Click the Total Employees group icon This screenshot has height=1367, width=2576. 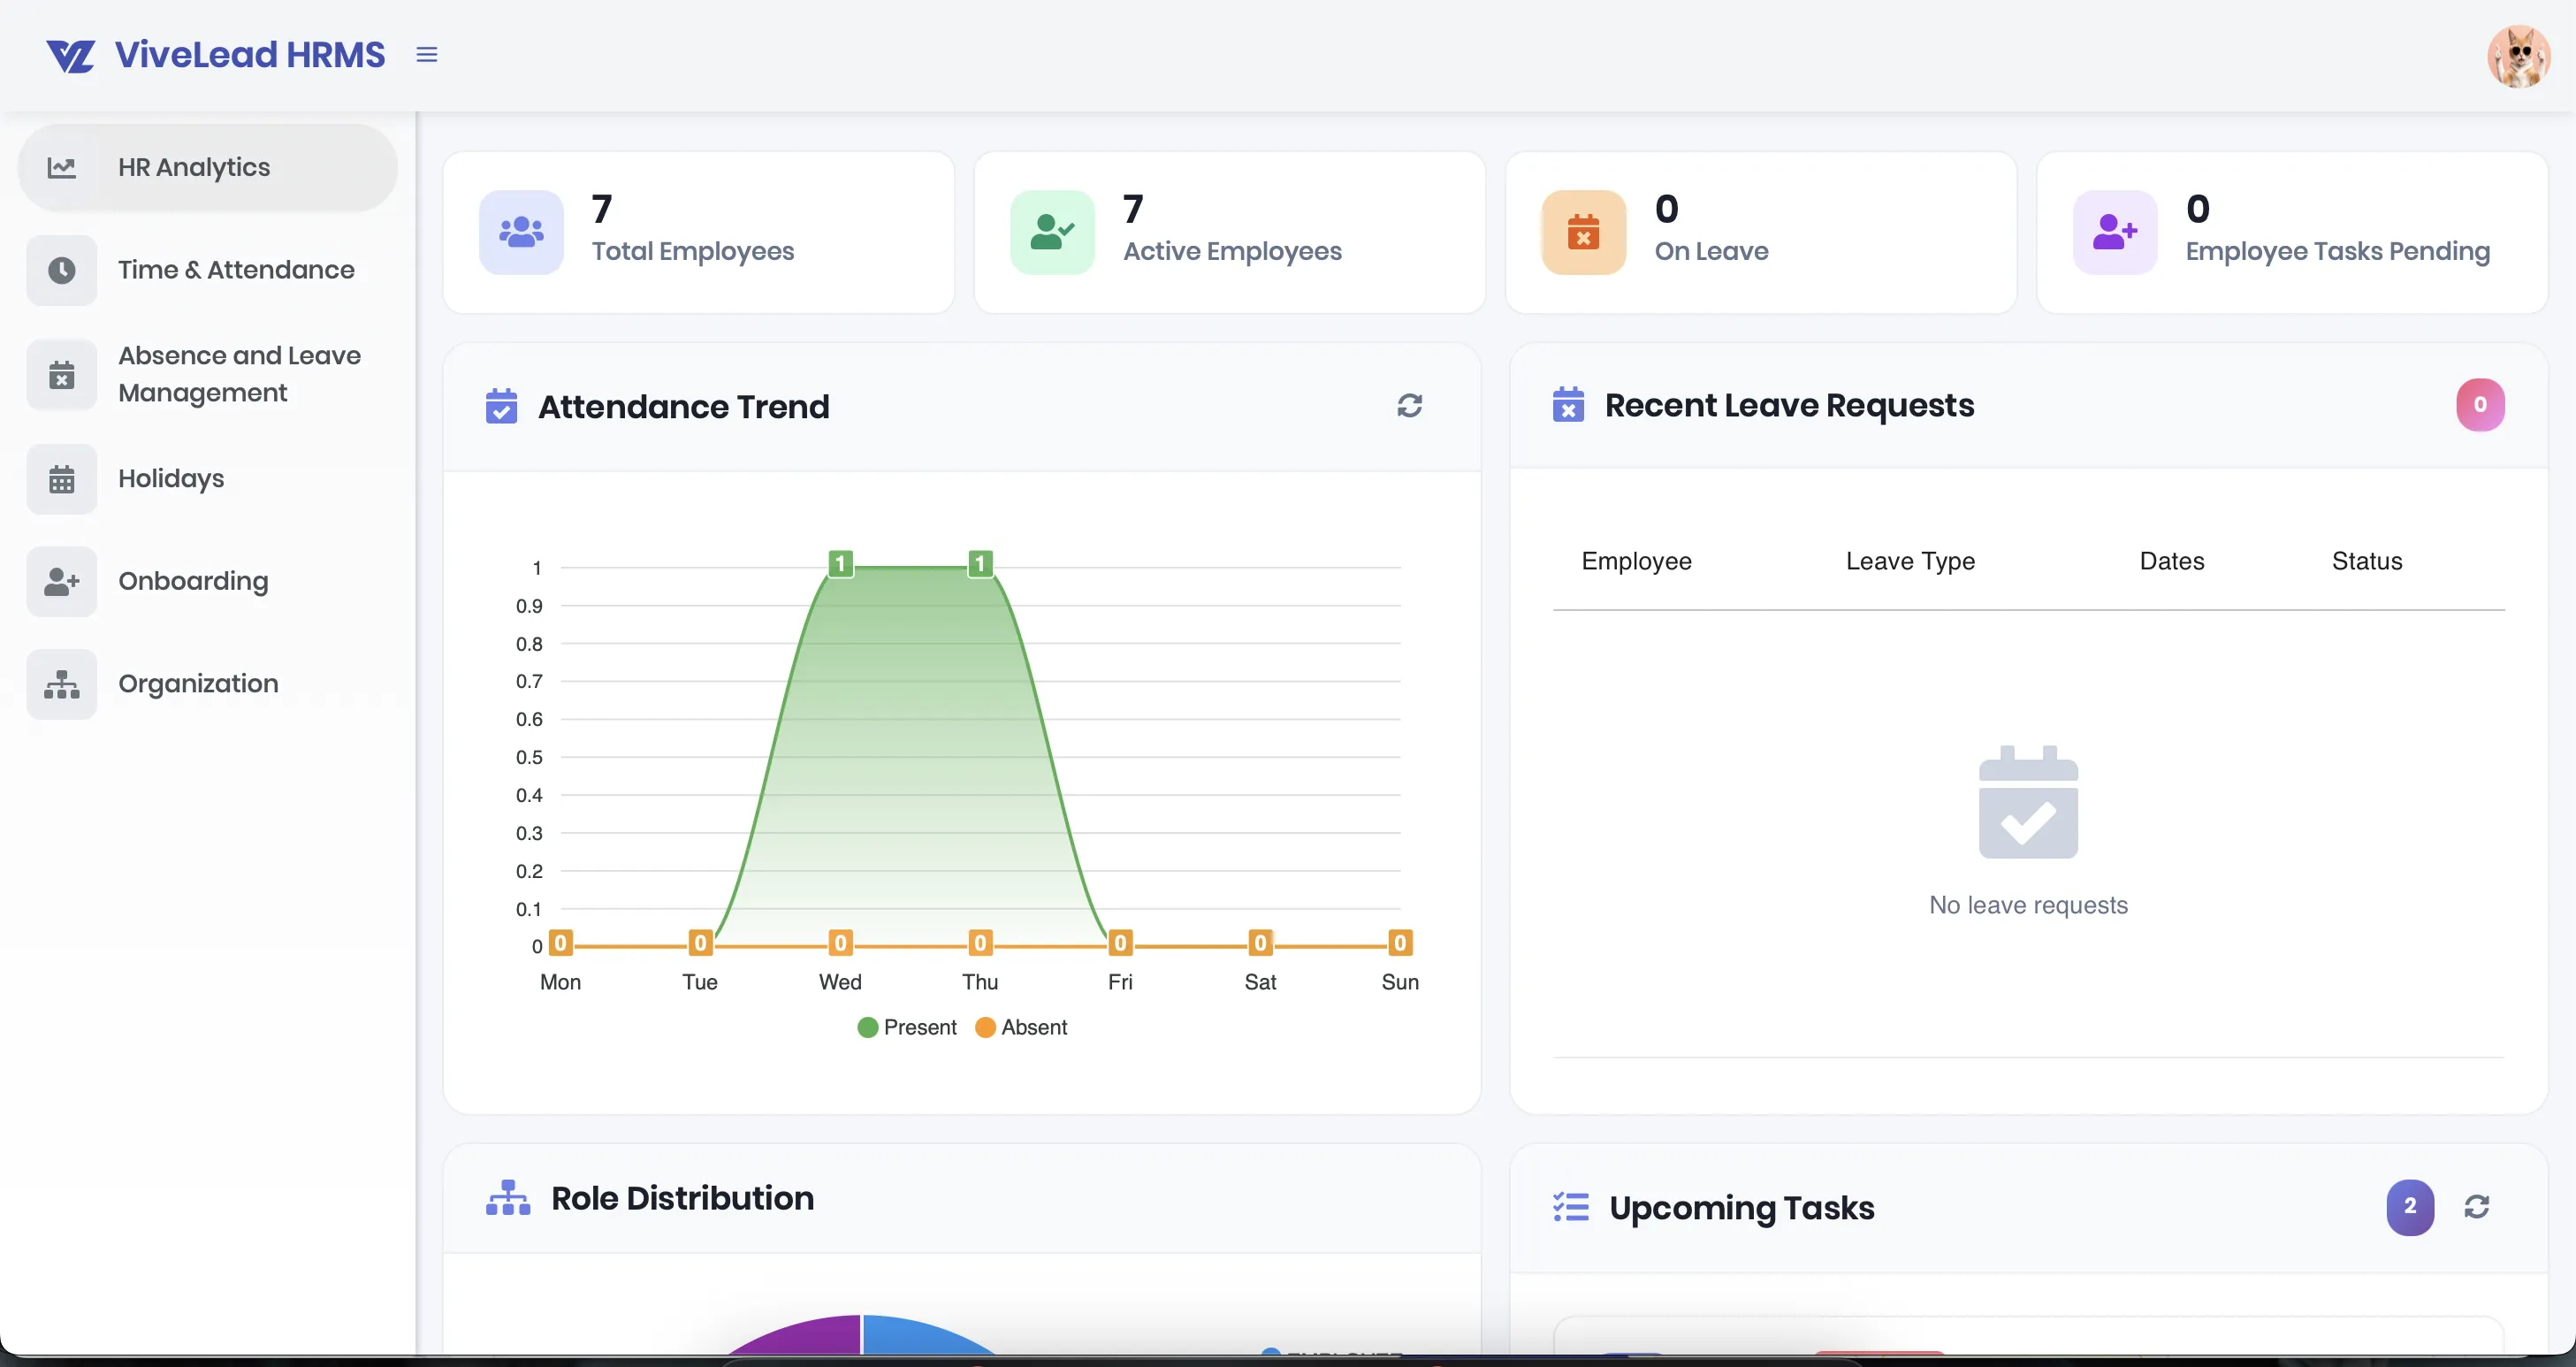point(521,232)
